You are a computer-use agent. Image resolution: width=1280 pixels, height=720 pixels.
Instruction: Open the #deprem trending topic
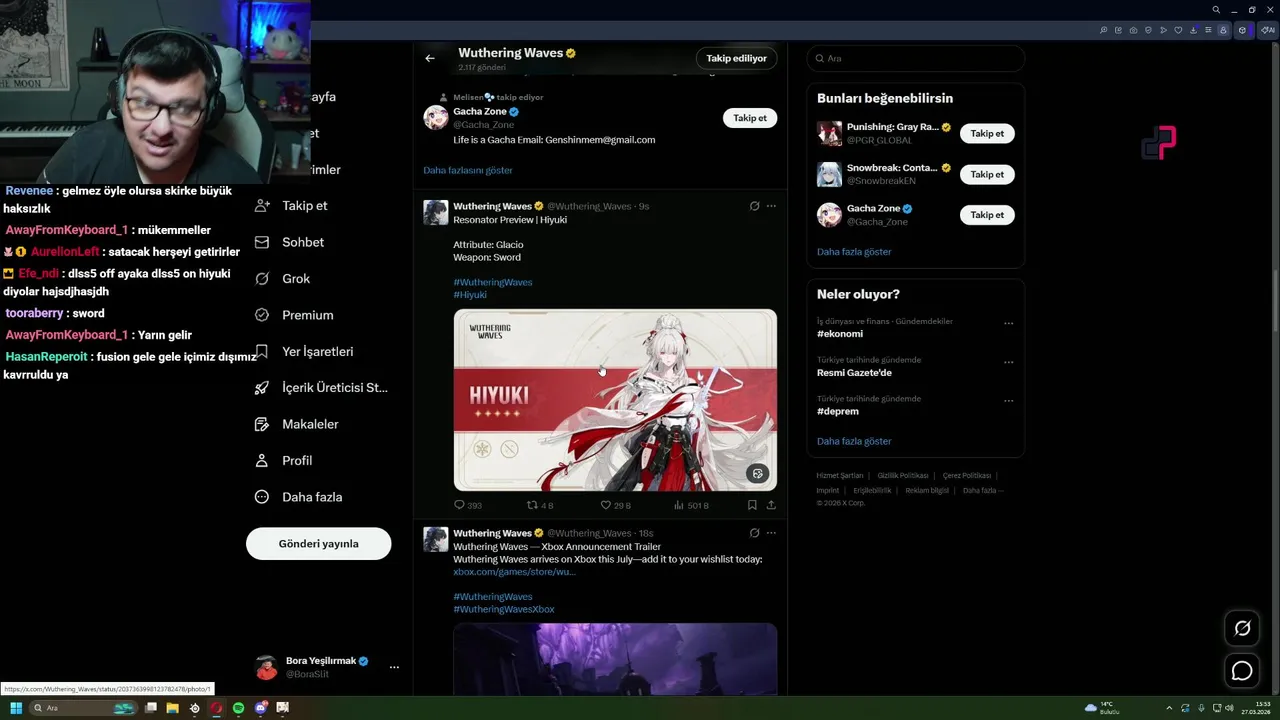click(x=838, y=411)
